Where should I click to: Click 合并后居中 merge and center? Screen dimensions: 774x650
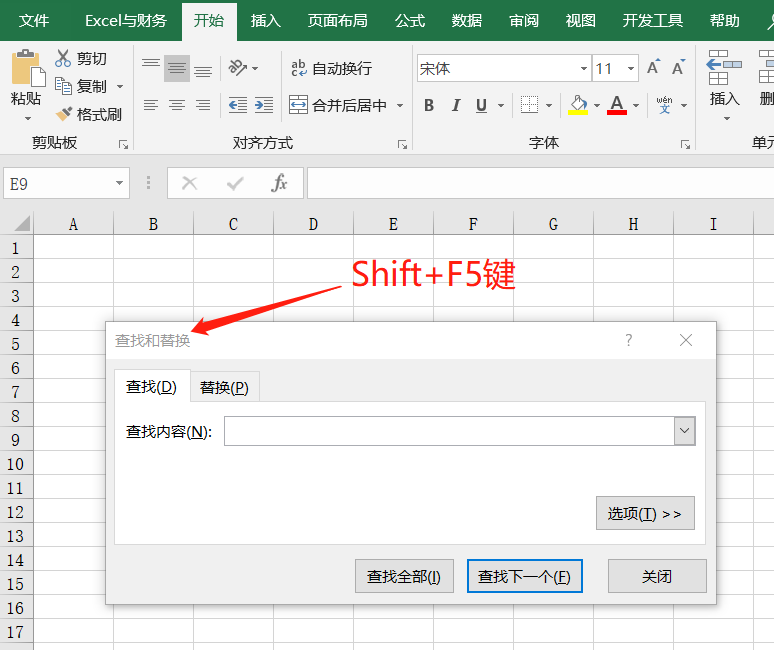[x=338, y=105]
